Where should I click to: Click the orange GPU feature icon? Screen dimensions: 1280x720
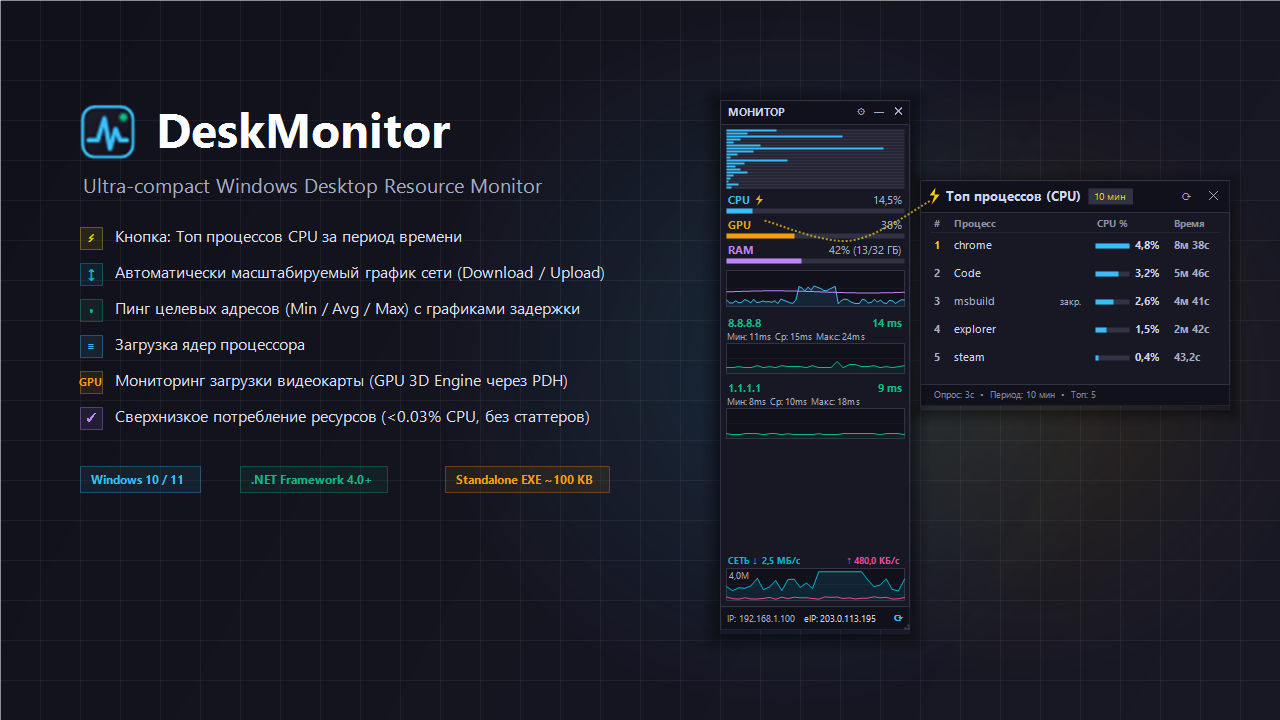tap(92, 382)
